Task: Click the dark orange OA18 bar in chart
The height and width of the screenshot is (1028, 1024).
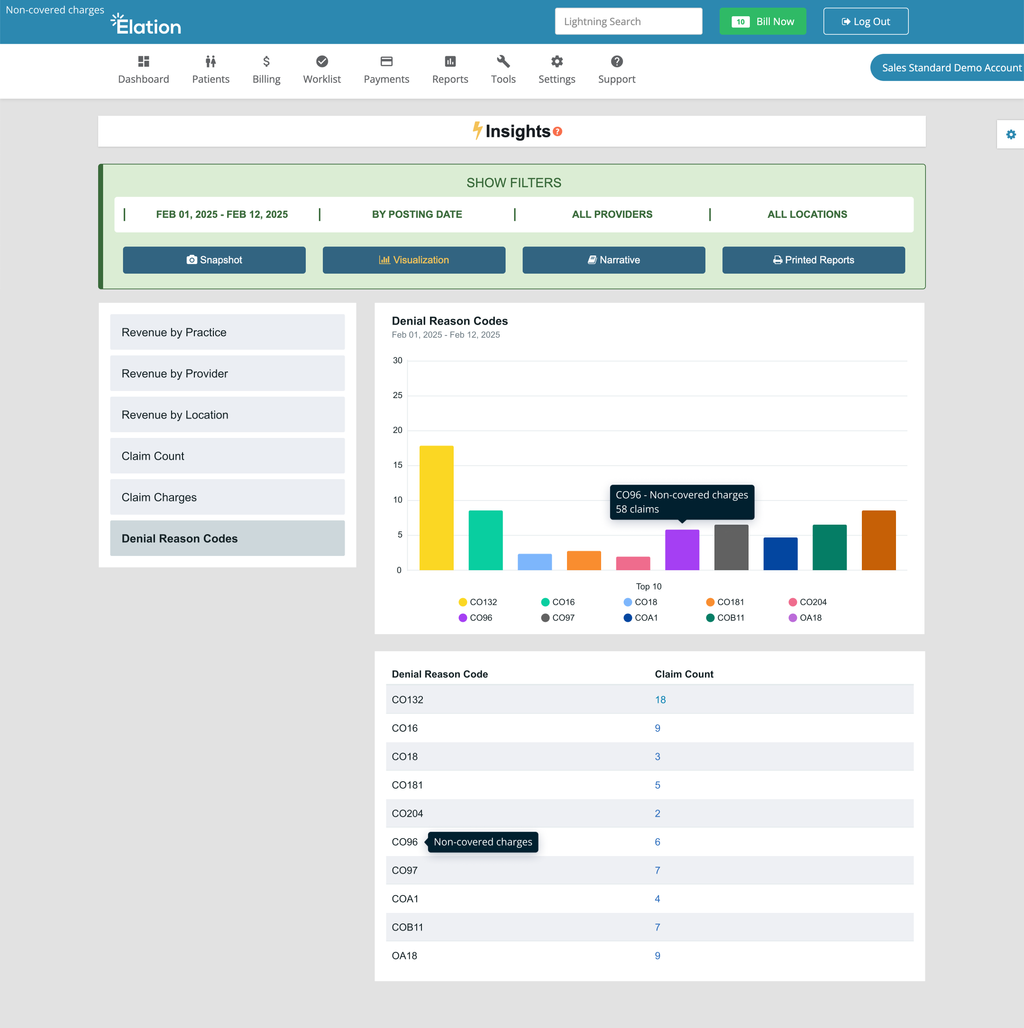Action: pos(879,540)
